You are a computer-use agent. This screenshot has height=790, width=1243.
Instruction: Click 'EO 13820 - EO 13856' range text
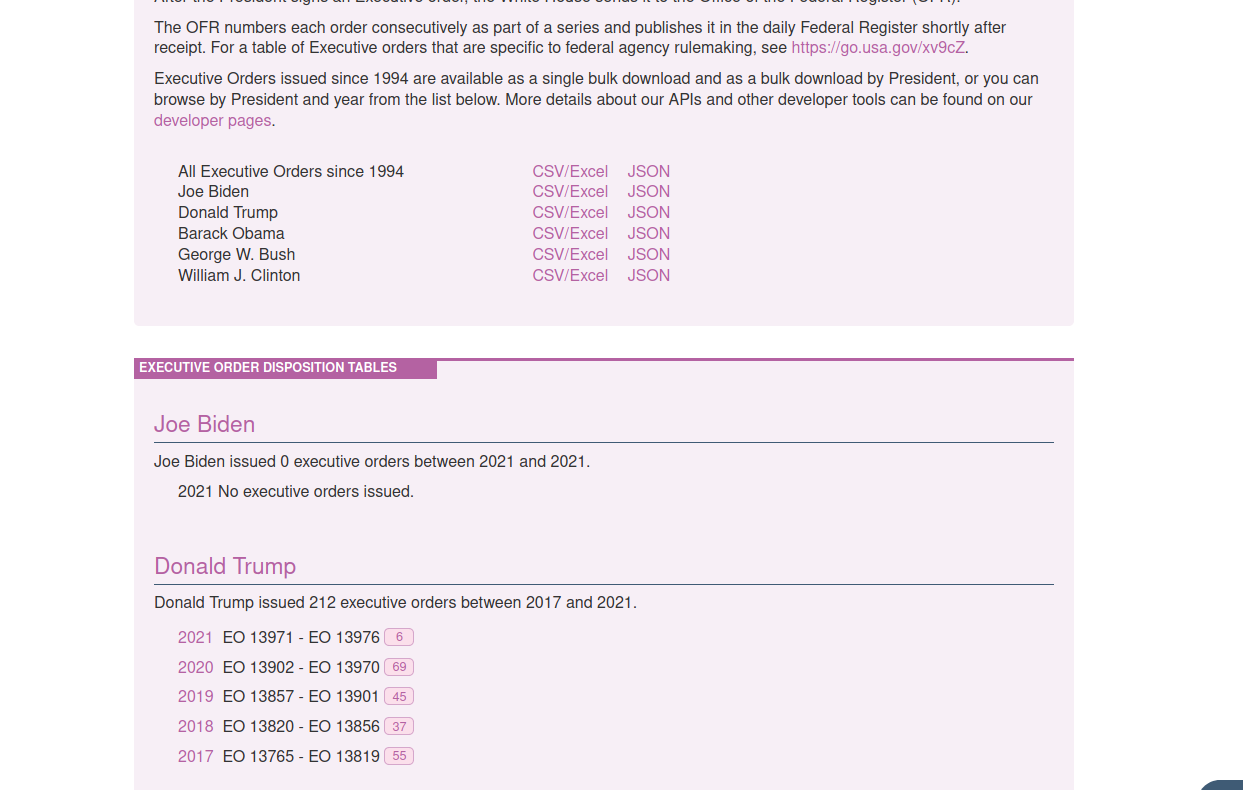(x=301, y=727)
